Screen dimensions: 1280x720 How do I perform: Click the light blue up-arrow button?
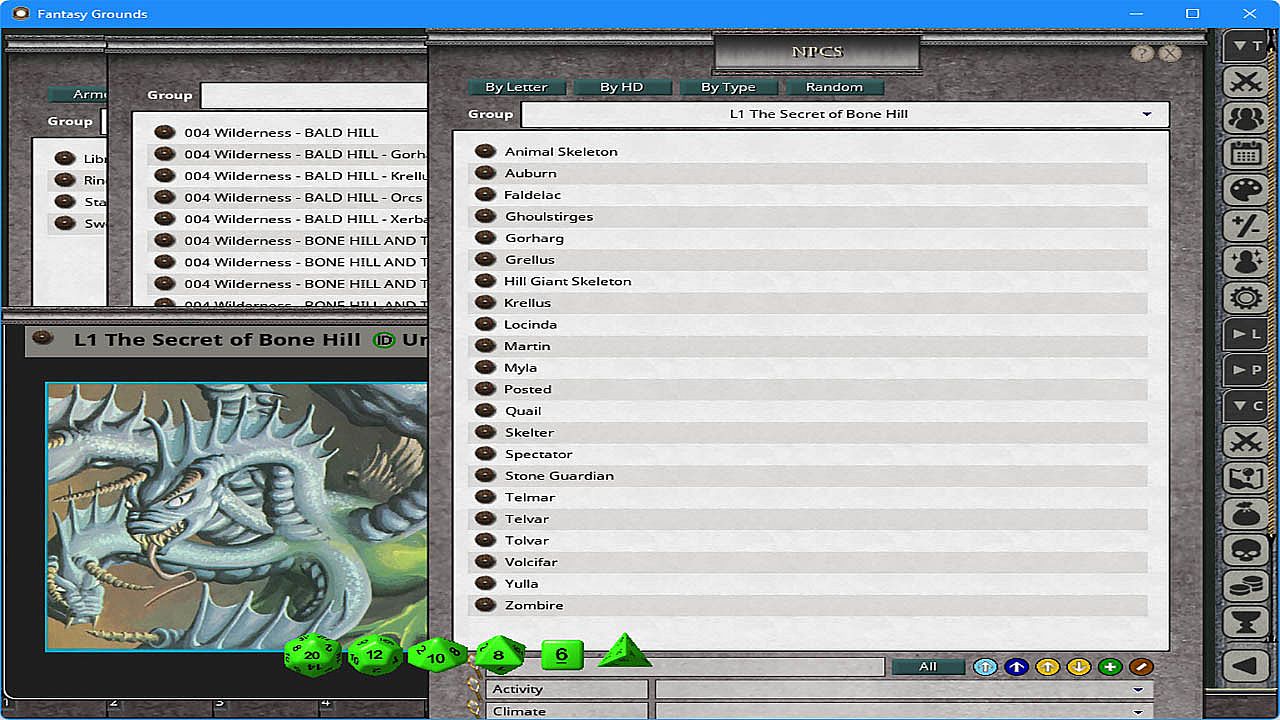pos(985,667)
